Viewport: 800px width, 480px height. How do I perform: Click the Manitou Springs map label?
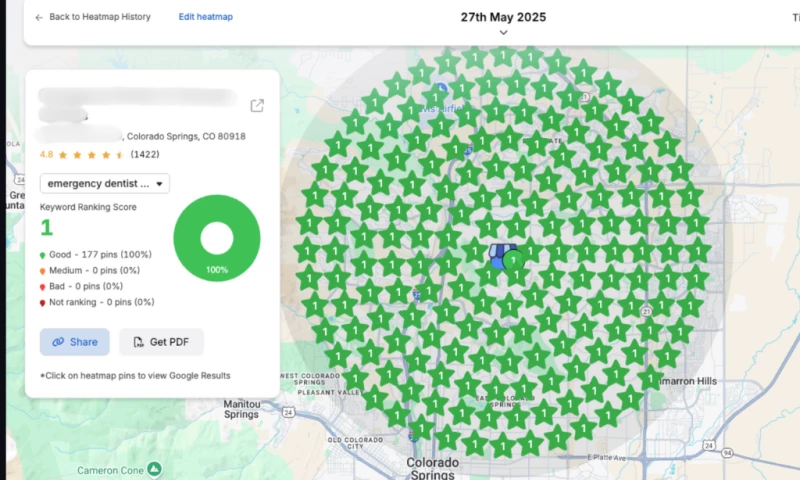(241, 408)
